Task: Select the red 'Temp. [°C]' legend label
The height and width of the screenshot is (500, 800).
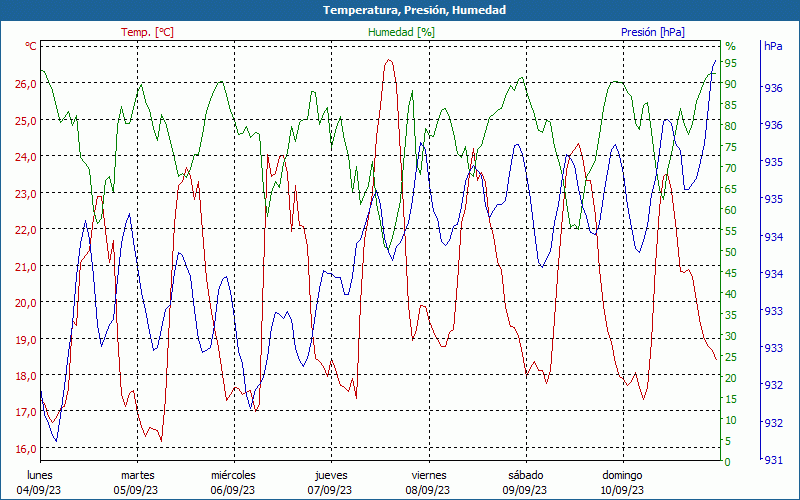Action: tap(147, 32)
